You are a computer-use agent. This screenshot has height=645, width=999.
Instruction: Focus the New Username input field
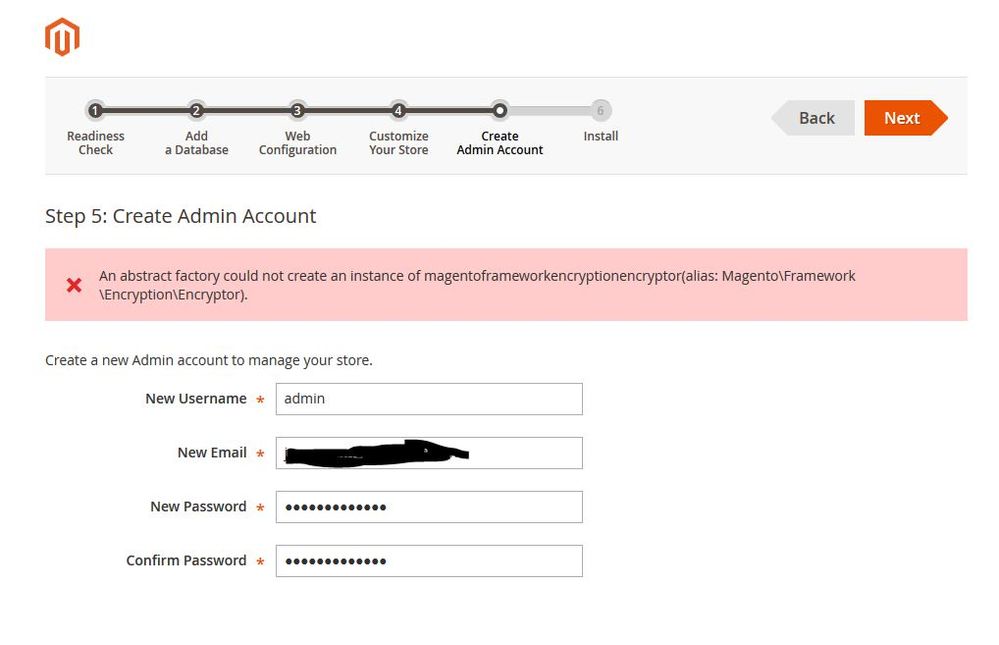point(428,399)
